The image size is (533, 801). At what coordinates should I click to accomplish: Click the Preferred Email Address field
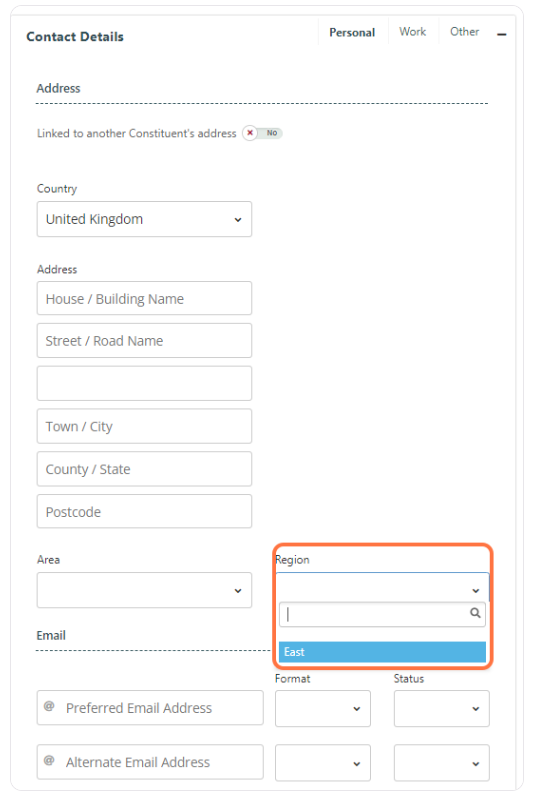[150, 708]
